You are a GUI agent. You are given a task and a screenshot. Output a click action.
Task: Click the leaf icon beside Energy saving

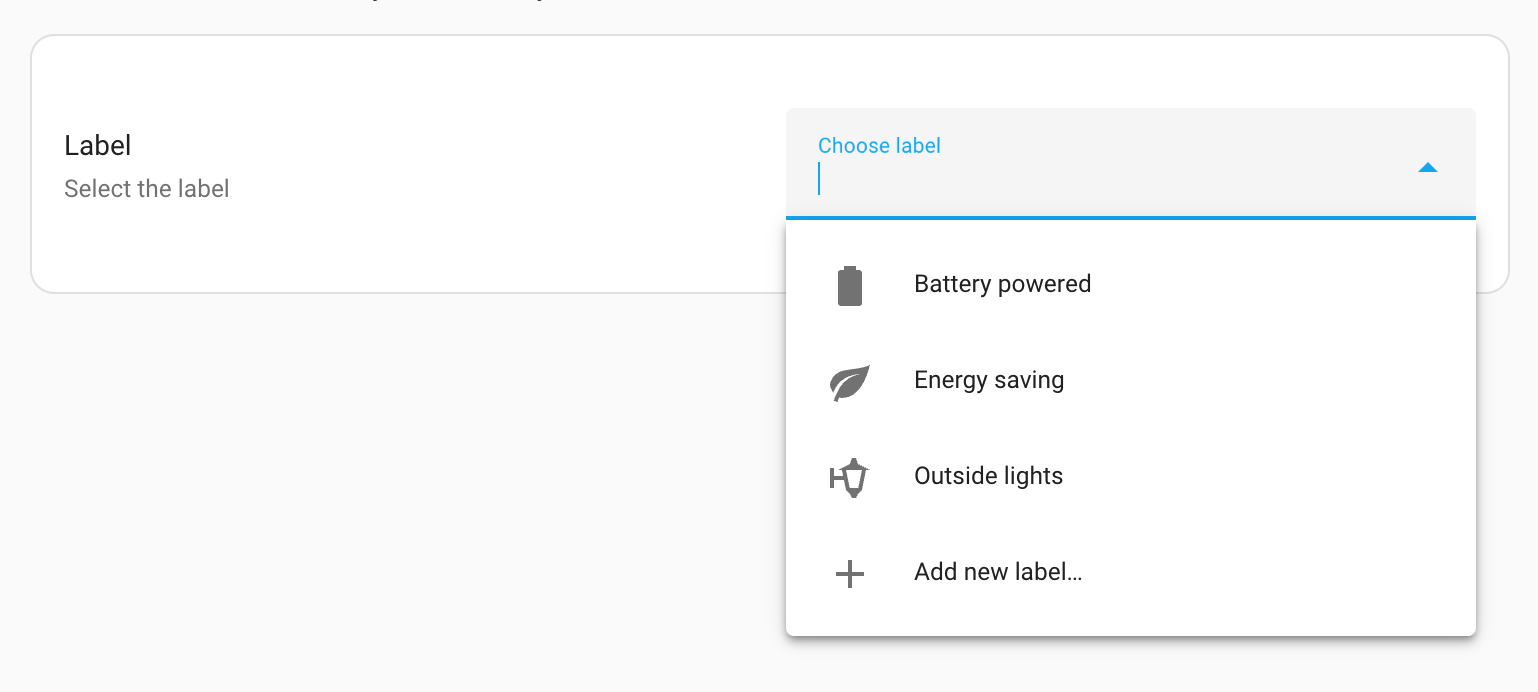(848, 380)
